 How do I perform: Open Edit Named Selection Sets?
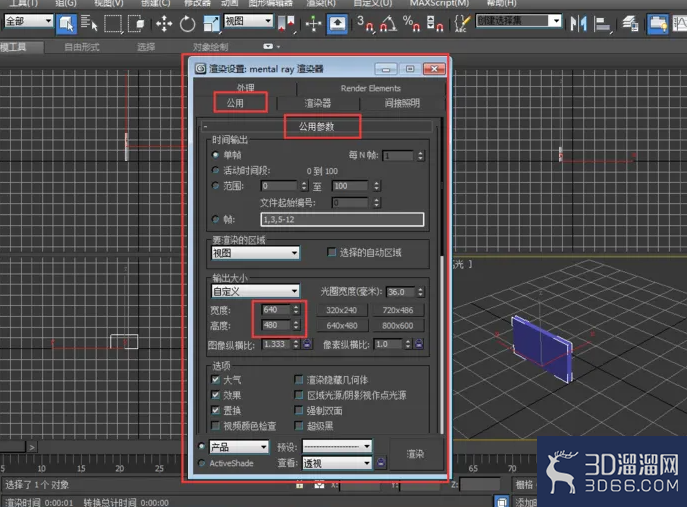click(x=463, y=23)
